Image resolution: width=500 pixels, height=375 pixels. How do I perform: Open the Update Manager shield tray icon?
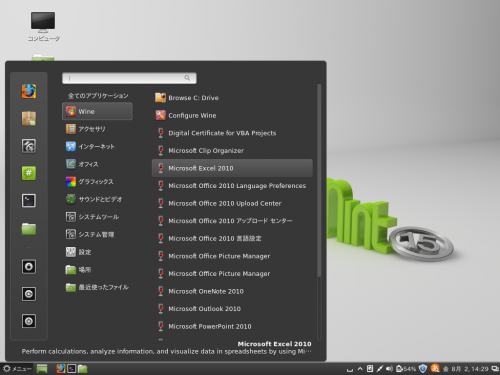(423, 369)
